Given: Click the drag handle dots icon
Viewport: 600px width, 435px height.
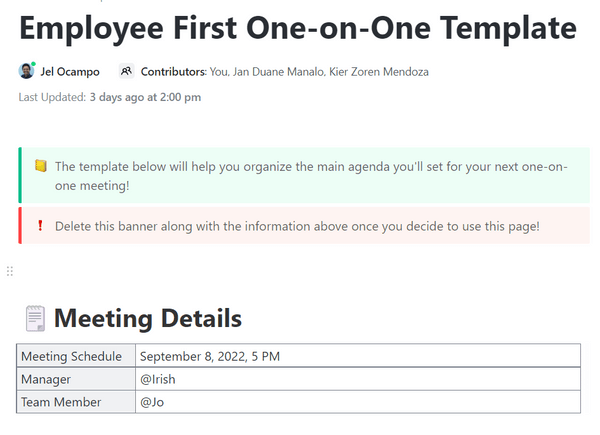Looking at the screenshot, I should [10, 271].
